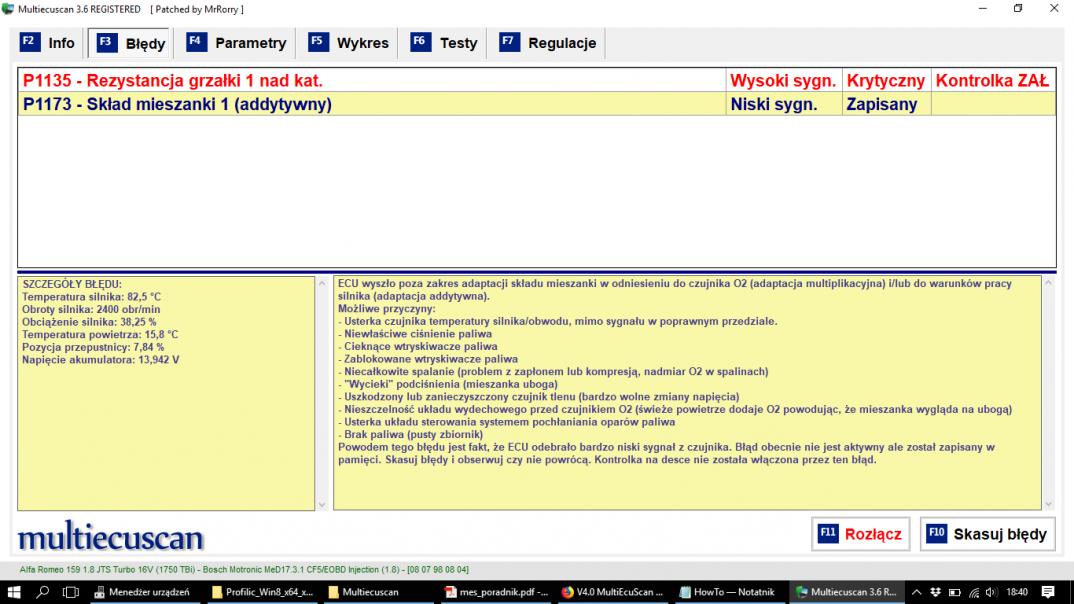Open the Parametry tab
1074x604 pixels.
[236, 43]
